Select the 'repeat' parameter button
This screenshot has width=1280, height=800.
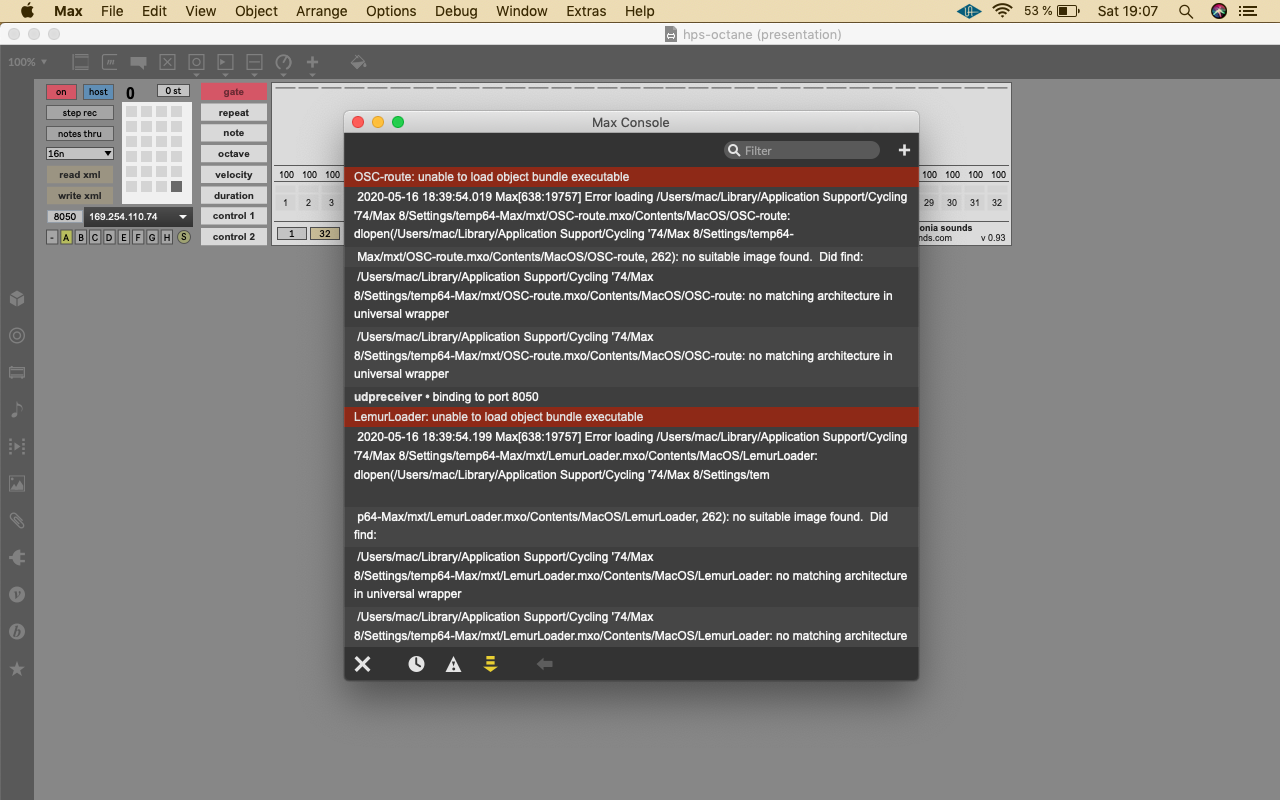(x=234, y=113)
